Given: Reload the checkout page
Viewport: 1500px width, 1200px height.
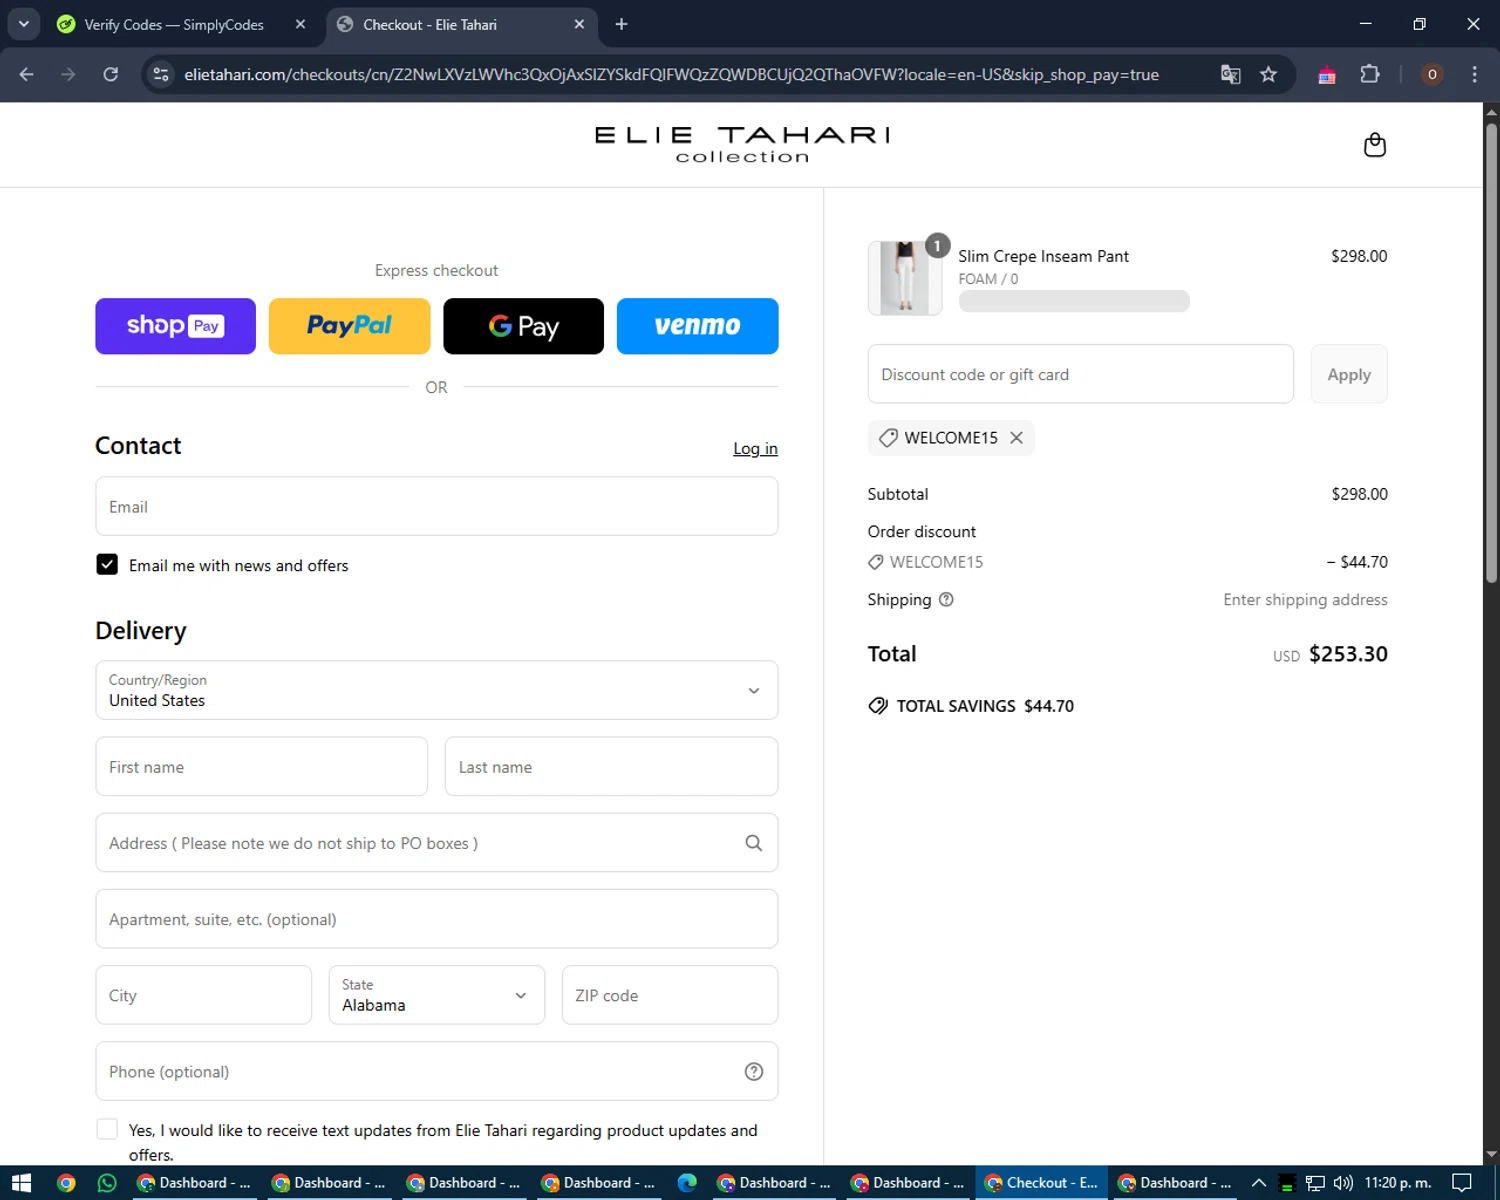Looking at the screenshot, I should (x=111, y=75).
